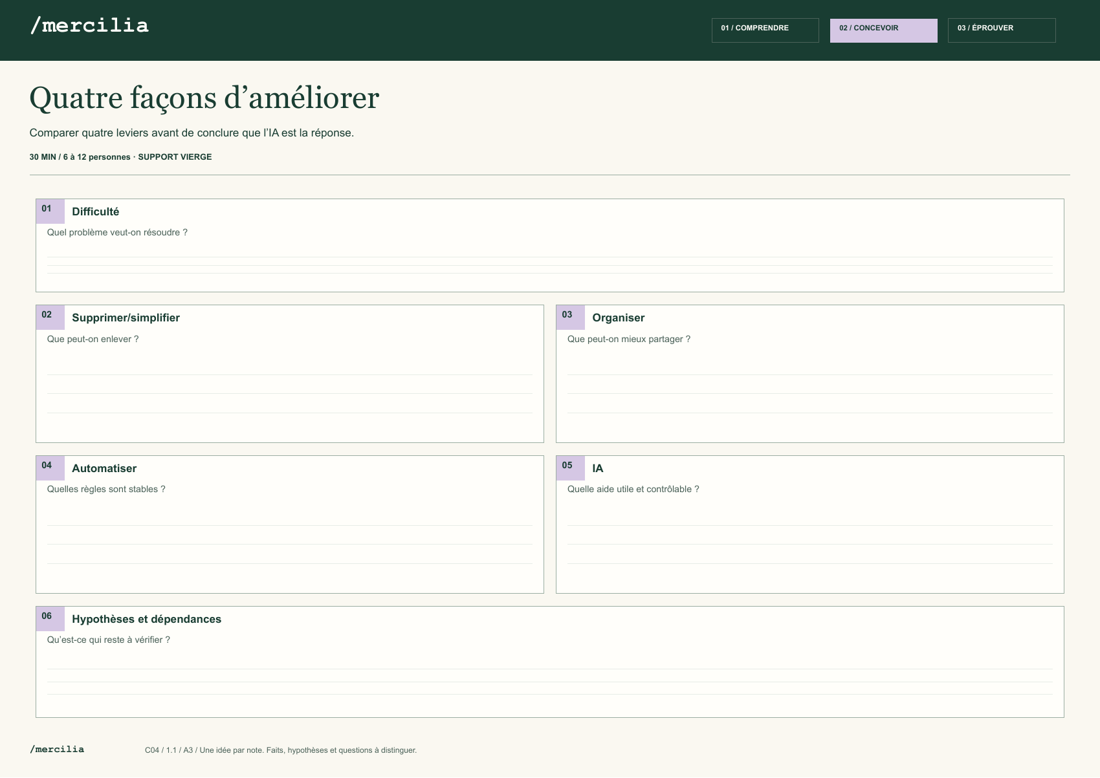Click in the Organiser answer lines

tap(810, 394)
